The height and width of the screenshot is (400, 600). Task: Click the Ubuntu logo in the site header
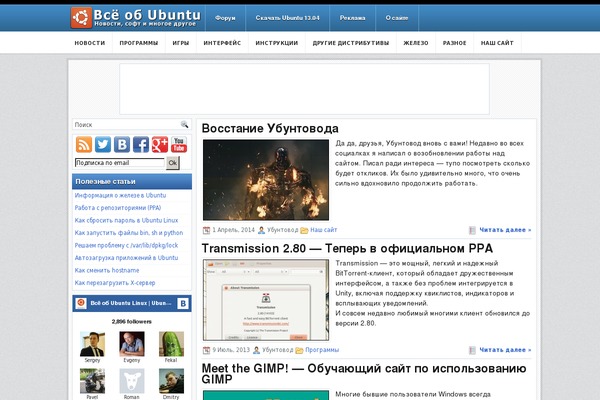(81, 18)
